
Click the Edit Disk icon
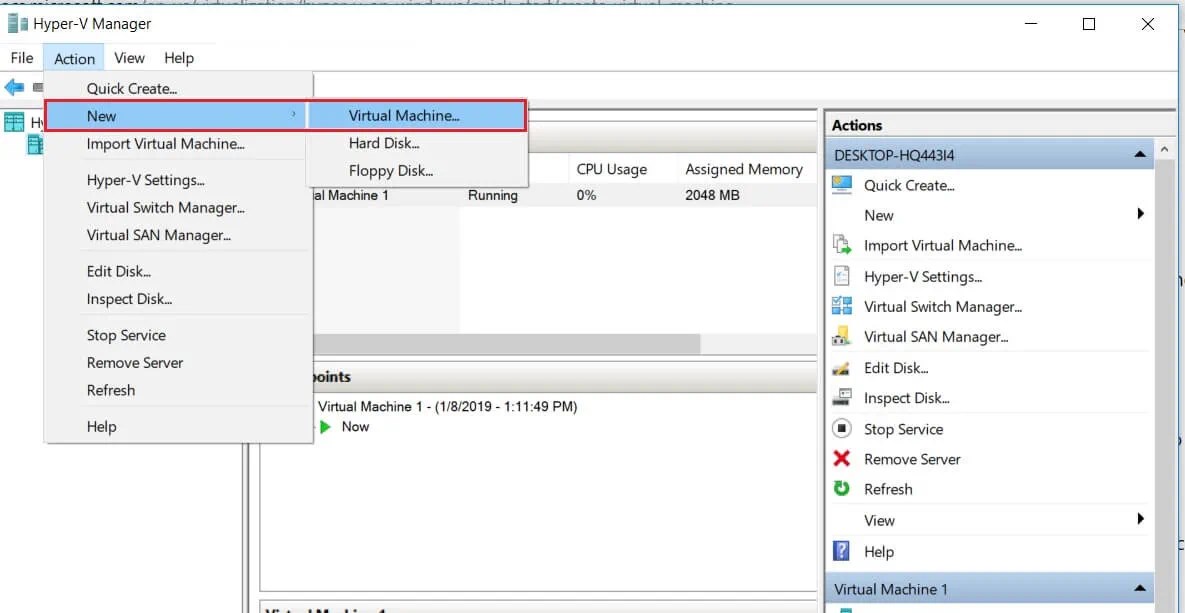pos(839,367)
